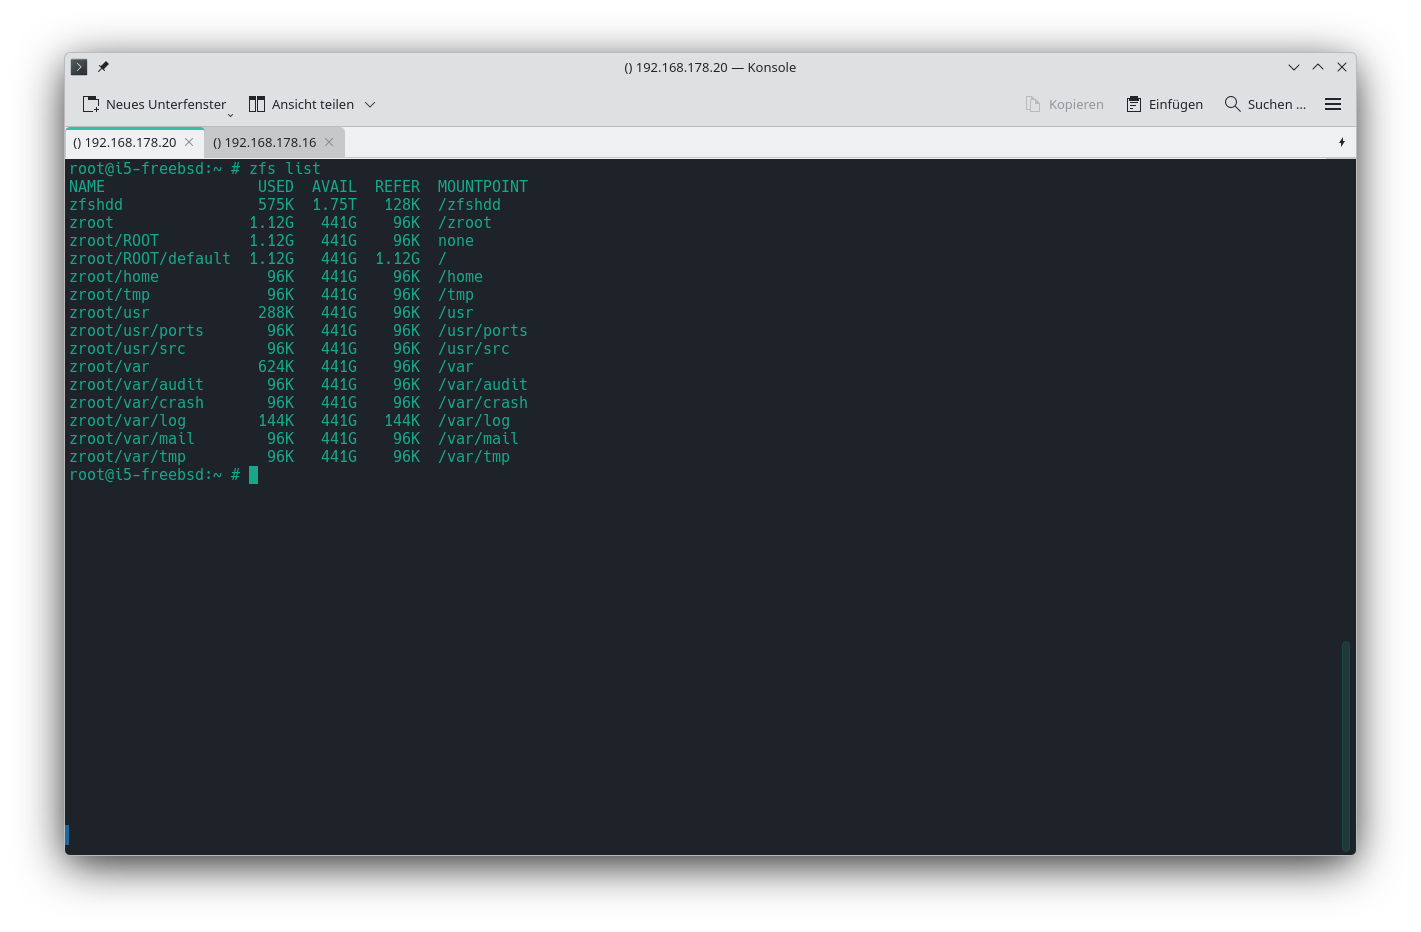Click the Neues Unterfenster new tab icon
This screenshot has width=1421, height=932.
click(91, 104)
